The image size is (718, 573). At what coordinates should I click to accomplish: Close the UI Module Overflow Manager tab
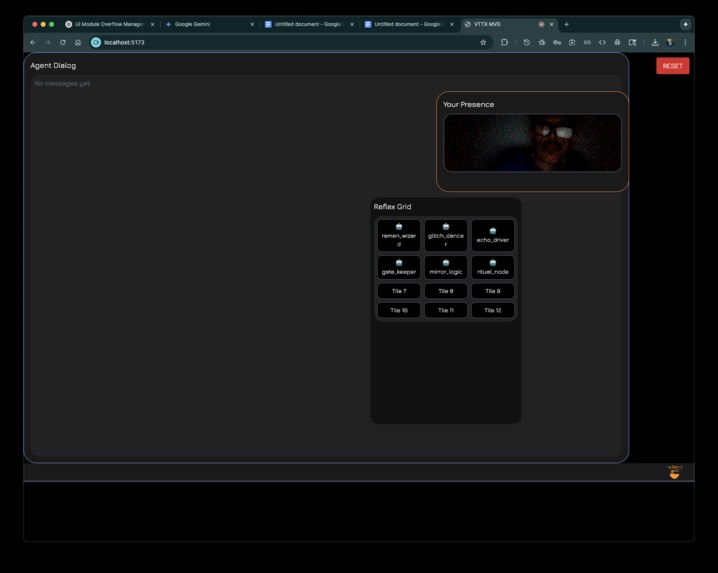[x=152, y=24]
